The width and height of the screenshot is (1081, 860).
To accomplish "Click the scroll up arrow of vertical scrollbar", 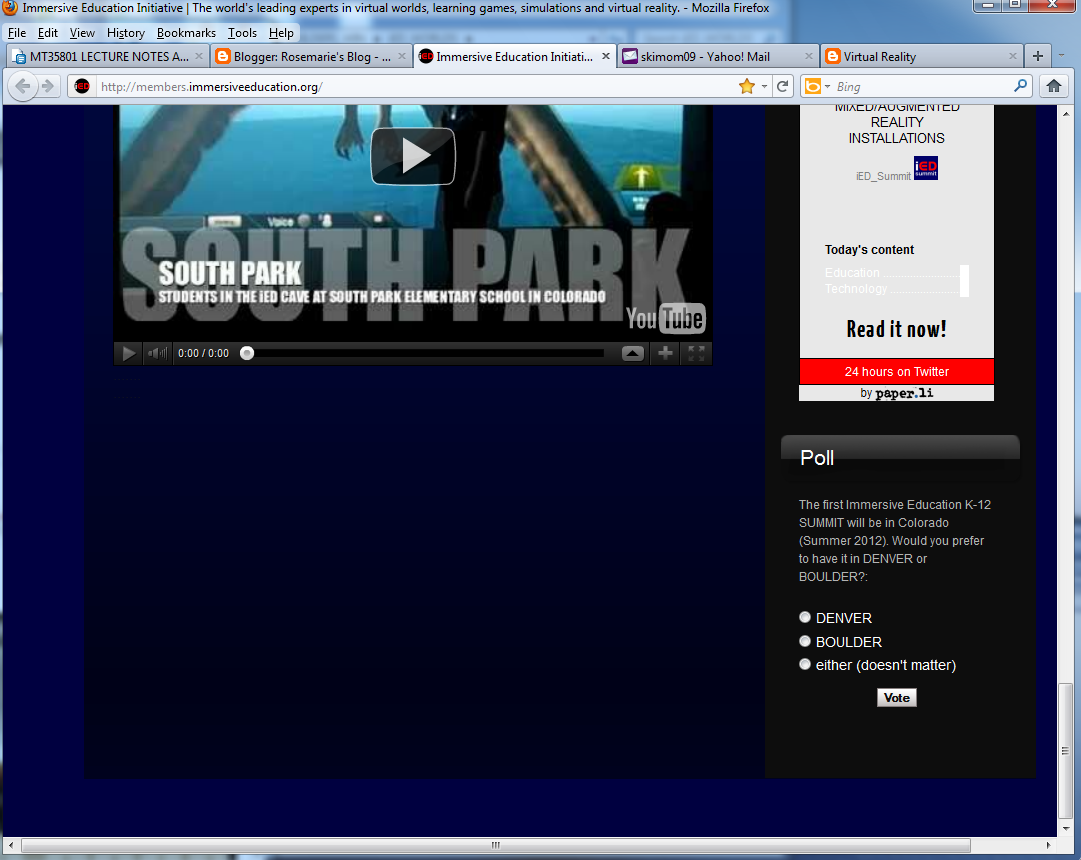I will 1066,113.
